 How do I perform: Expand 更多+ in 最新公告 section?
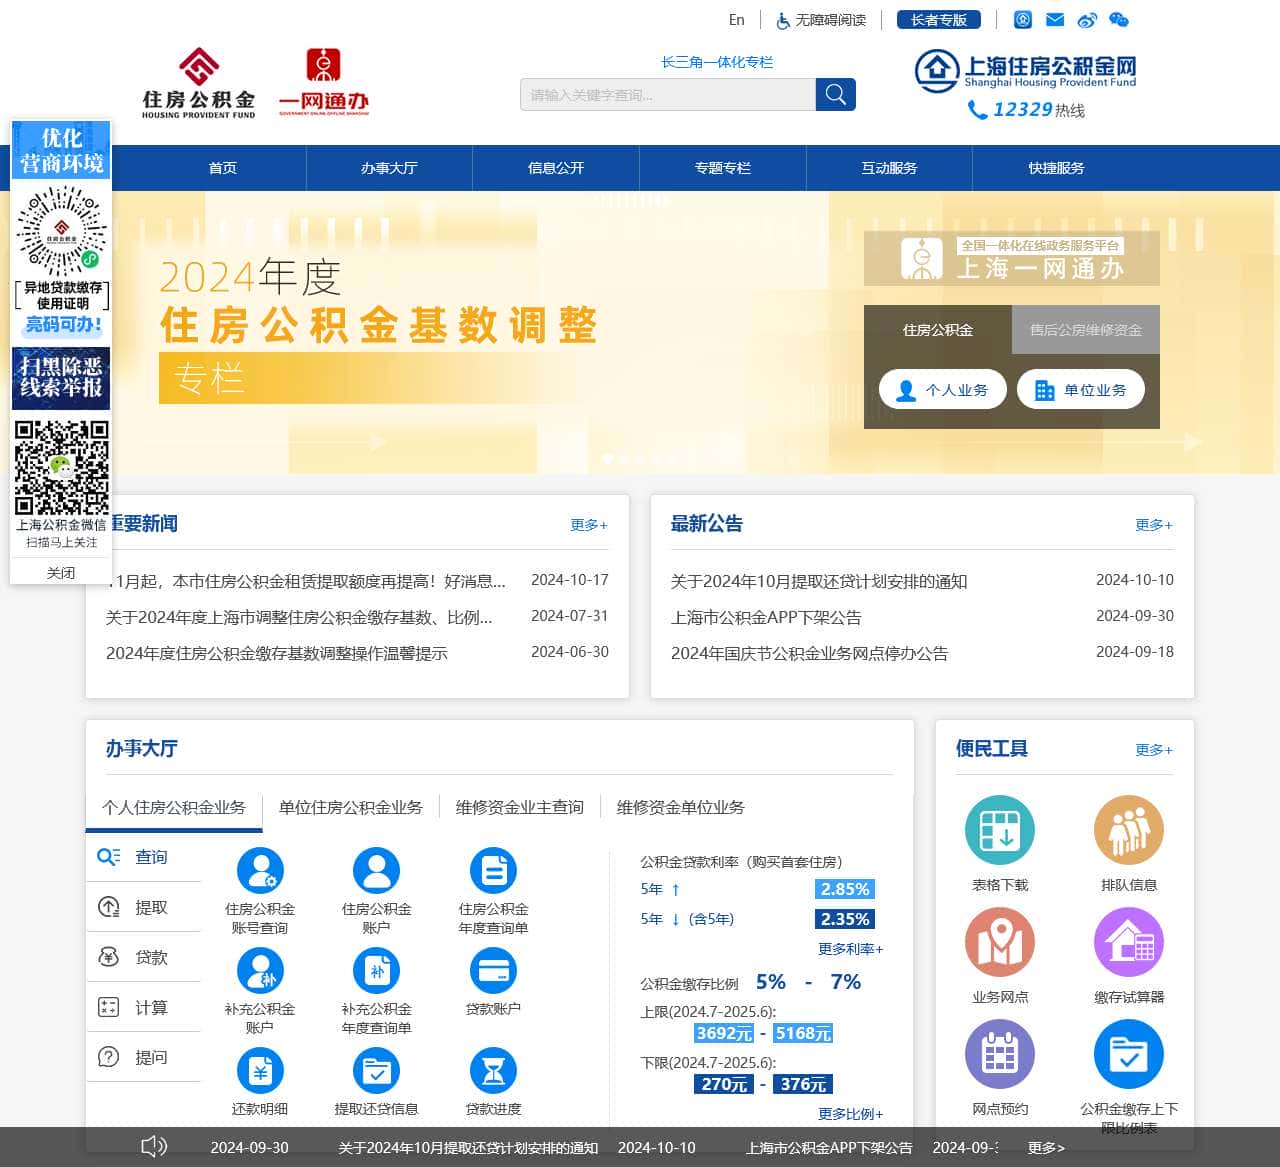pyautogui.click(x=1153, y=525)
